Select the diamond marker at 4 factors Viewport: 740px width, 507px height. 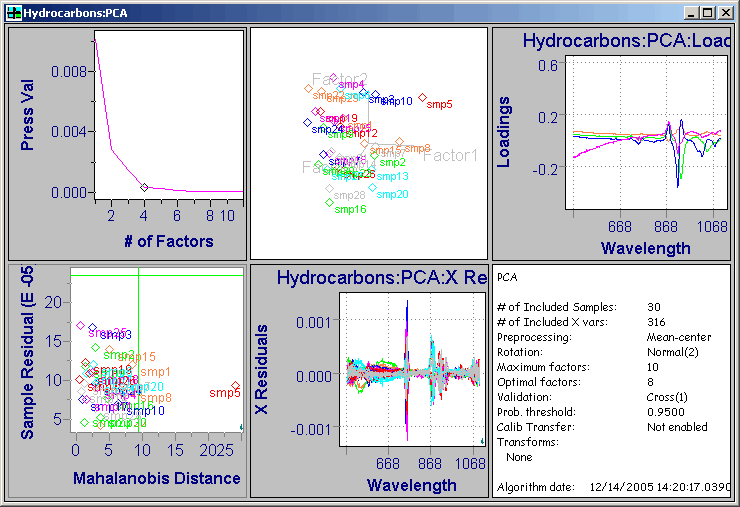pyautogui.click(x=144, y=187)
